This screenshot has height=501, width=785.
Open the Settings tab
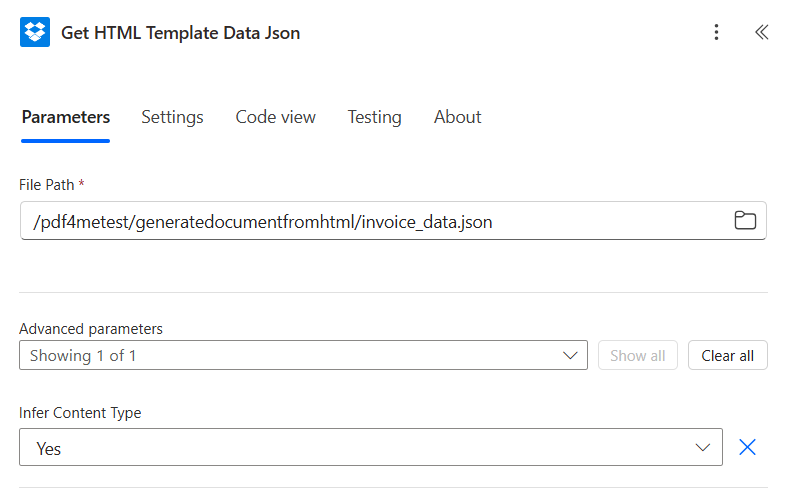pos(172,117)
